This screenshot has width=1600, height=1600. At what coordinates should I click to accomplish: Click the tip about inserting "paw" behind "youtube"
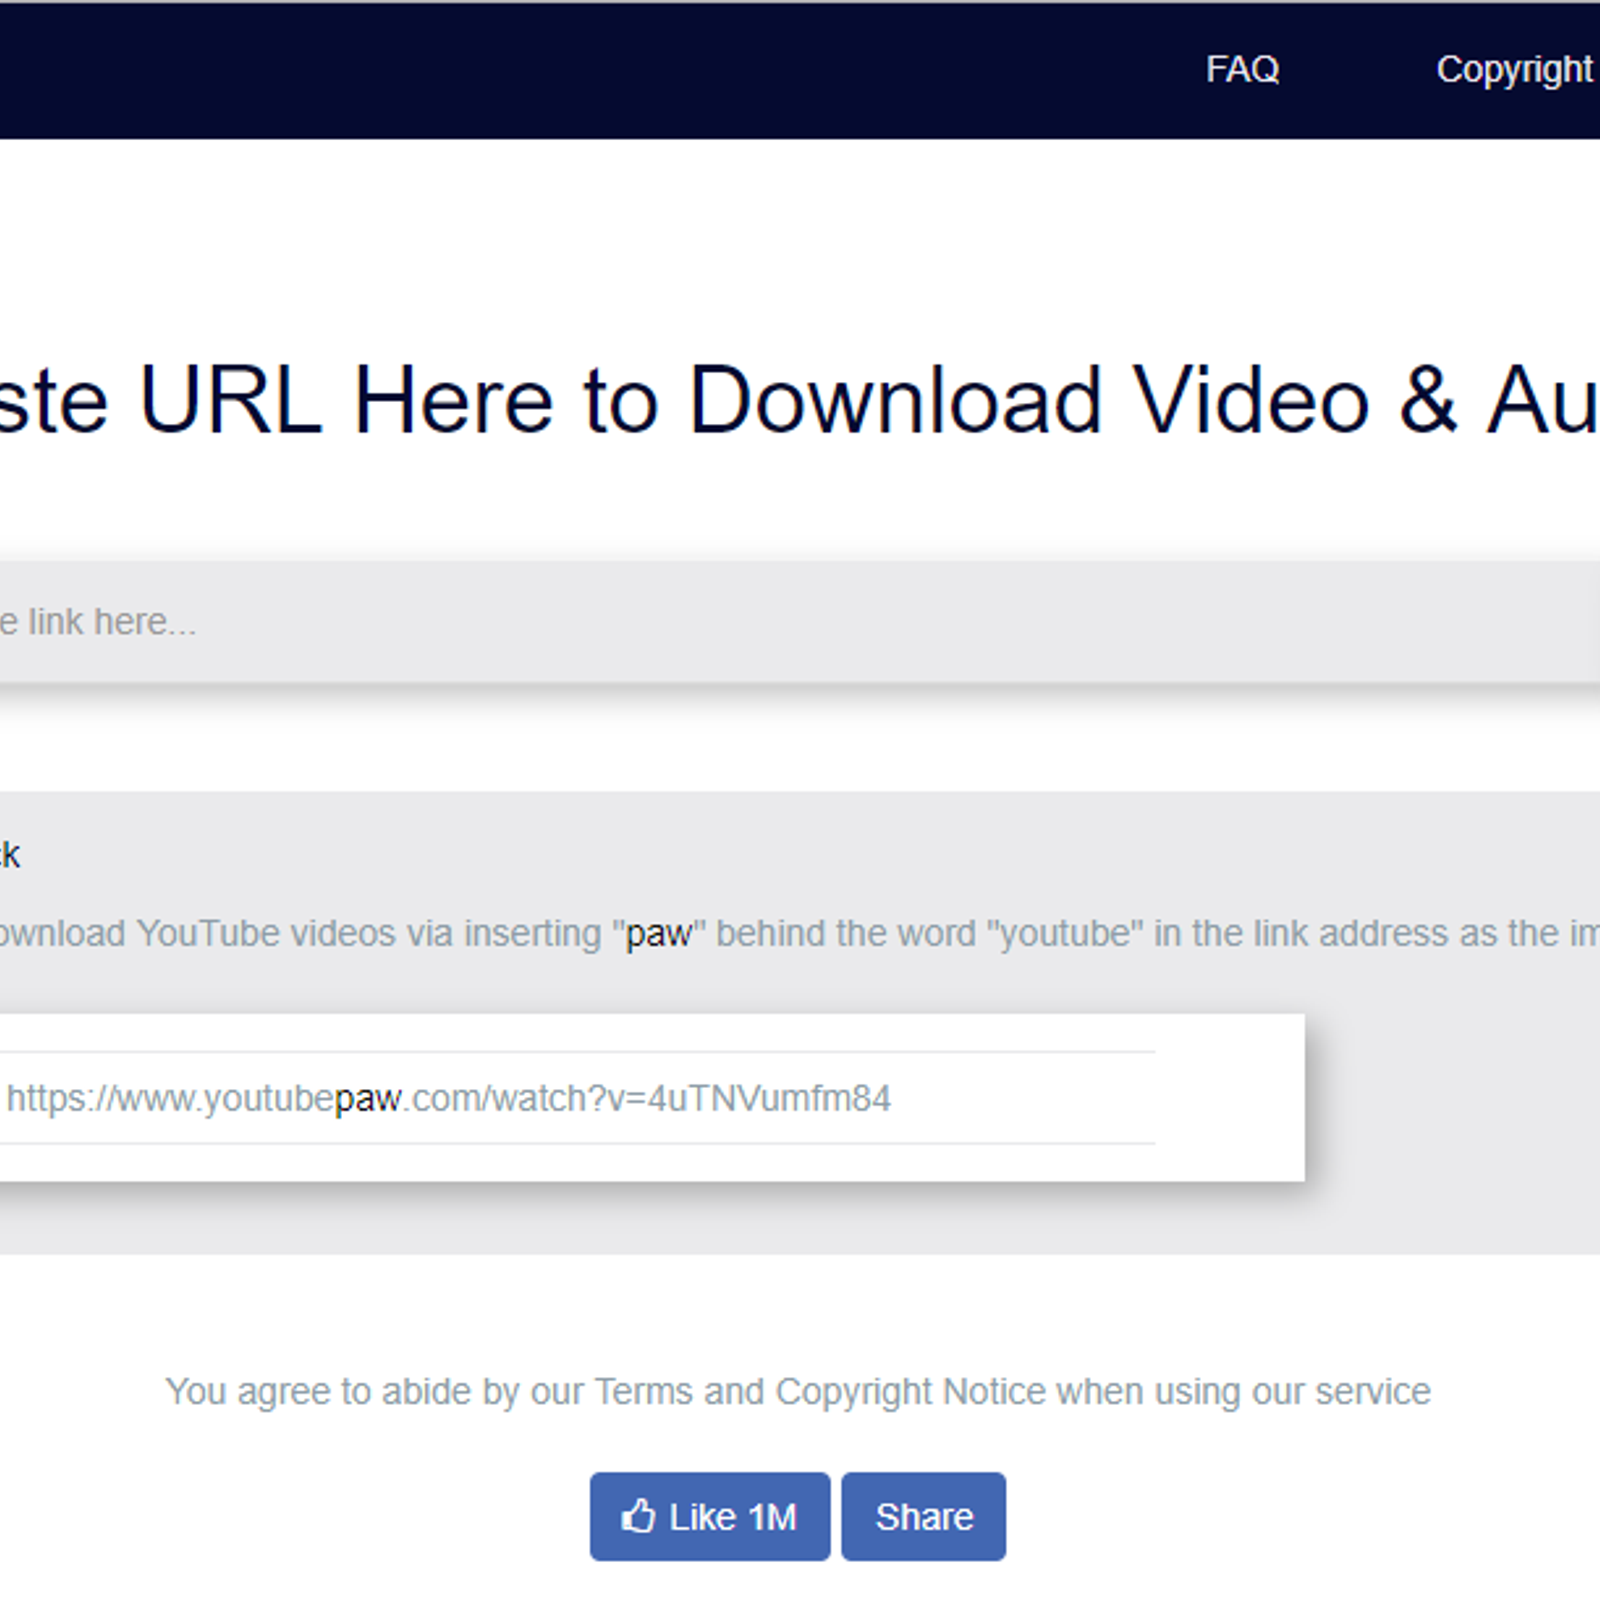point(800,933)
